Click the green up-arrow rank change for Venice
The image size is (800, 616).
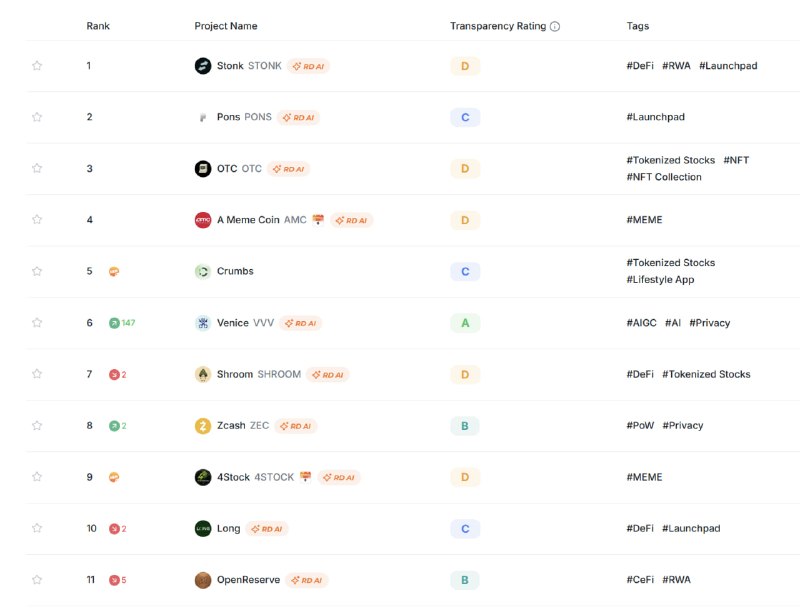coord(122,323)
